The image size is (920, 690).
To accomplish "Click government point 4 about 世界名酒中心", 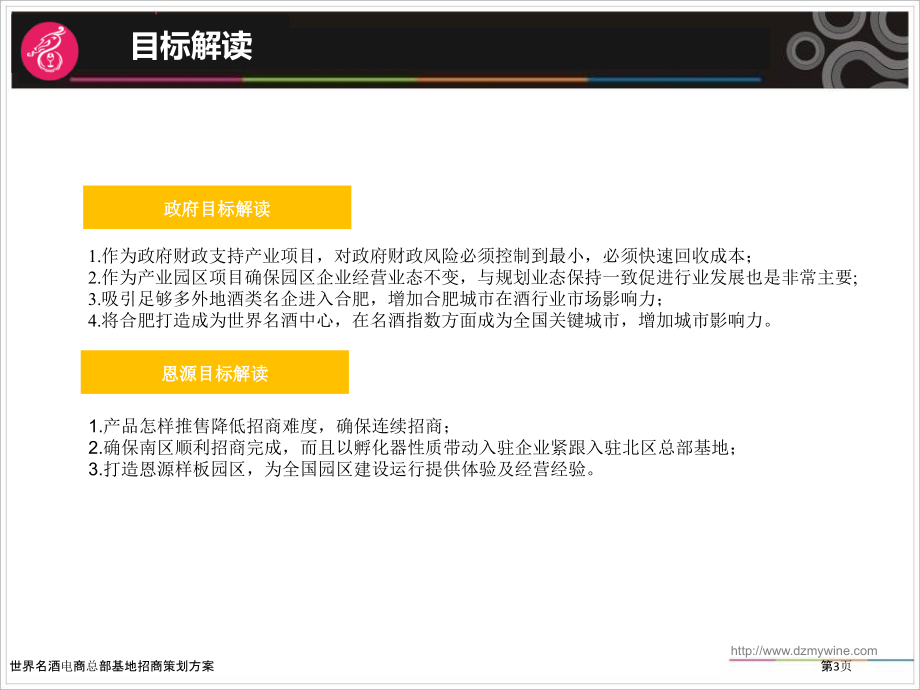I will coord(431,320).
